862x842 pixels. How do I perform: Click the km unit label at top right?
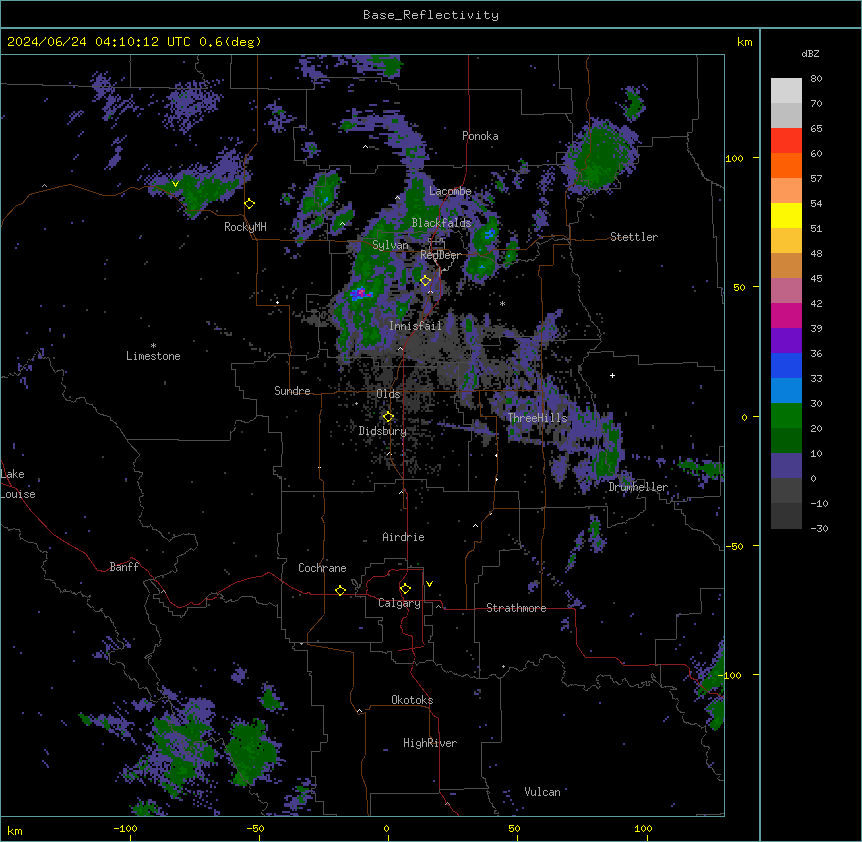[744, 42]
